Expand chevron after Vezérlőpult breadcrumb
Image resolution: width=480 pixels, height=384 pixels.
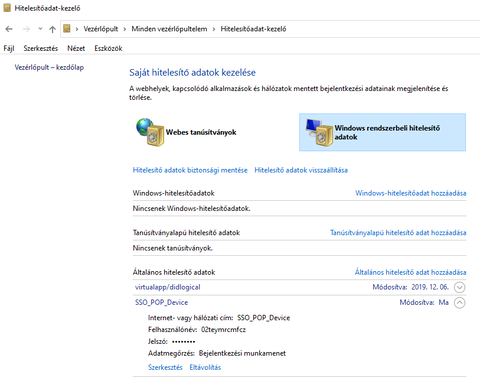tap(125, 29)
